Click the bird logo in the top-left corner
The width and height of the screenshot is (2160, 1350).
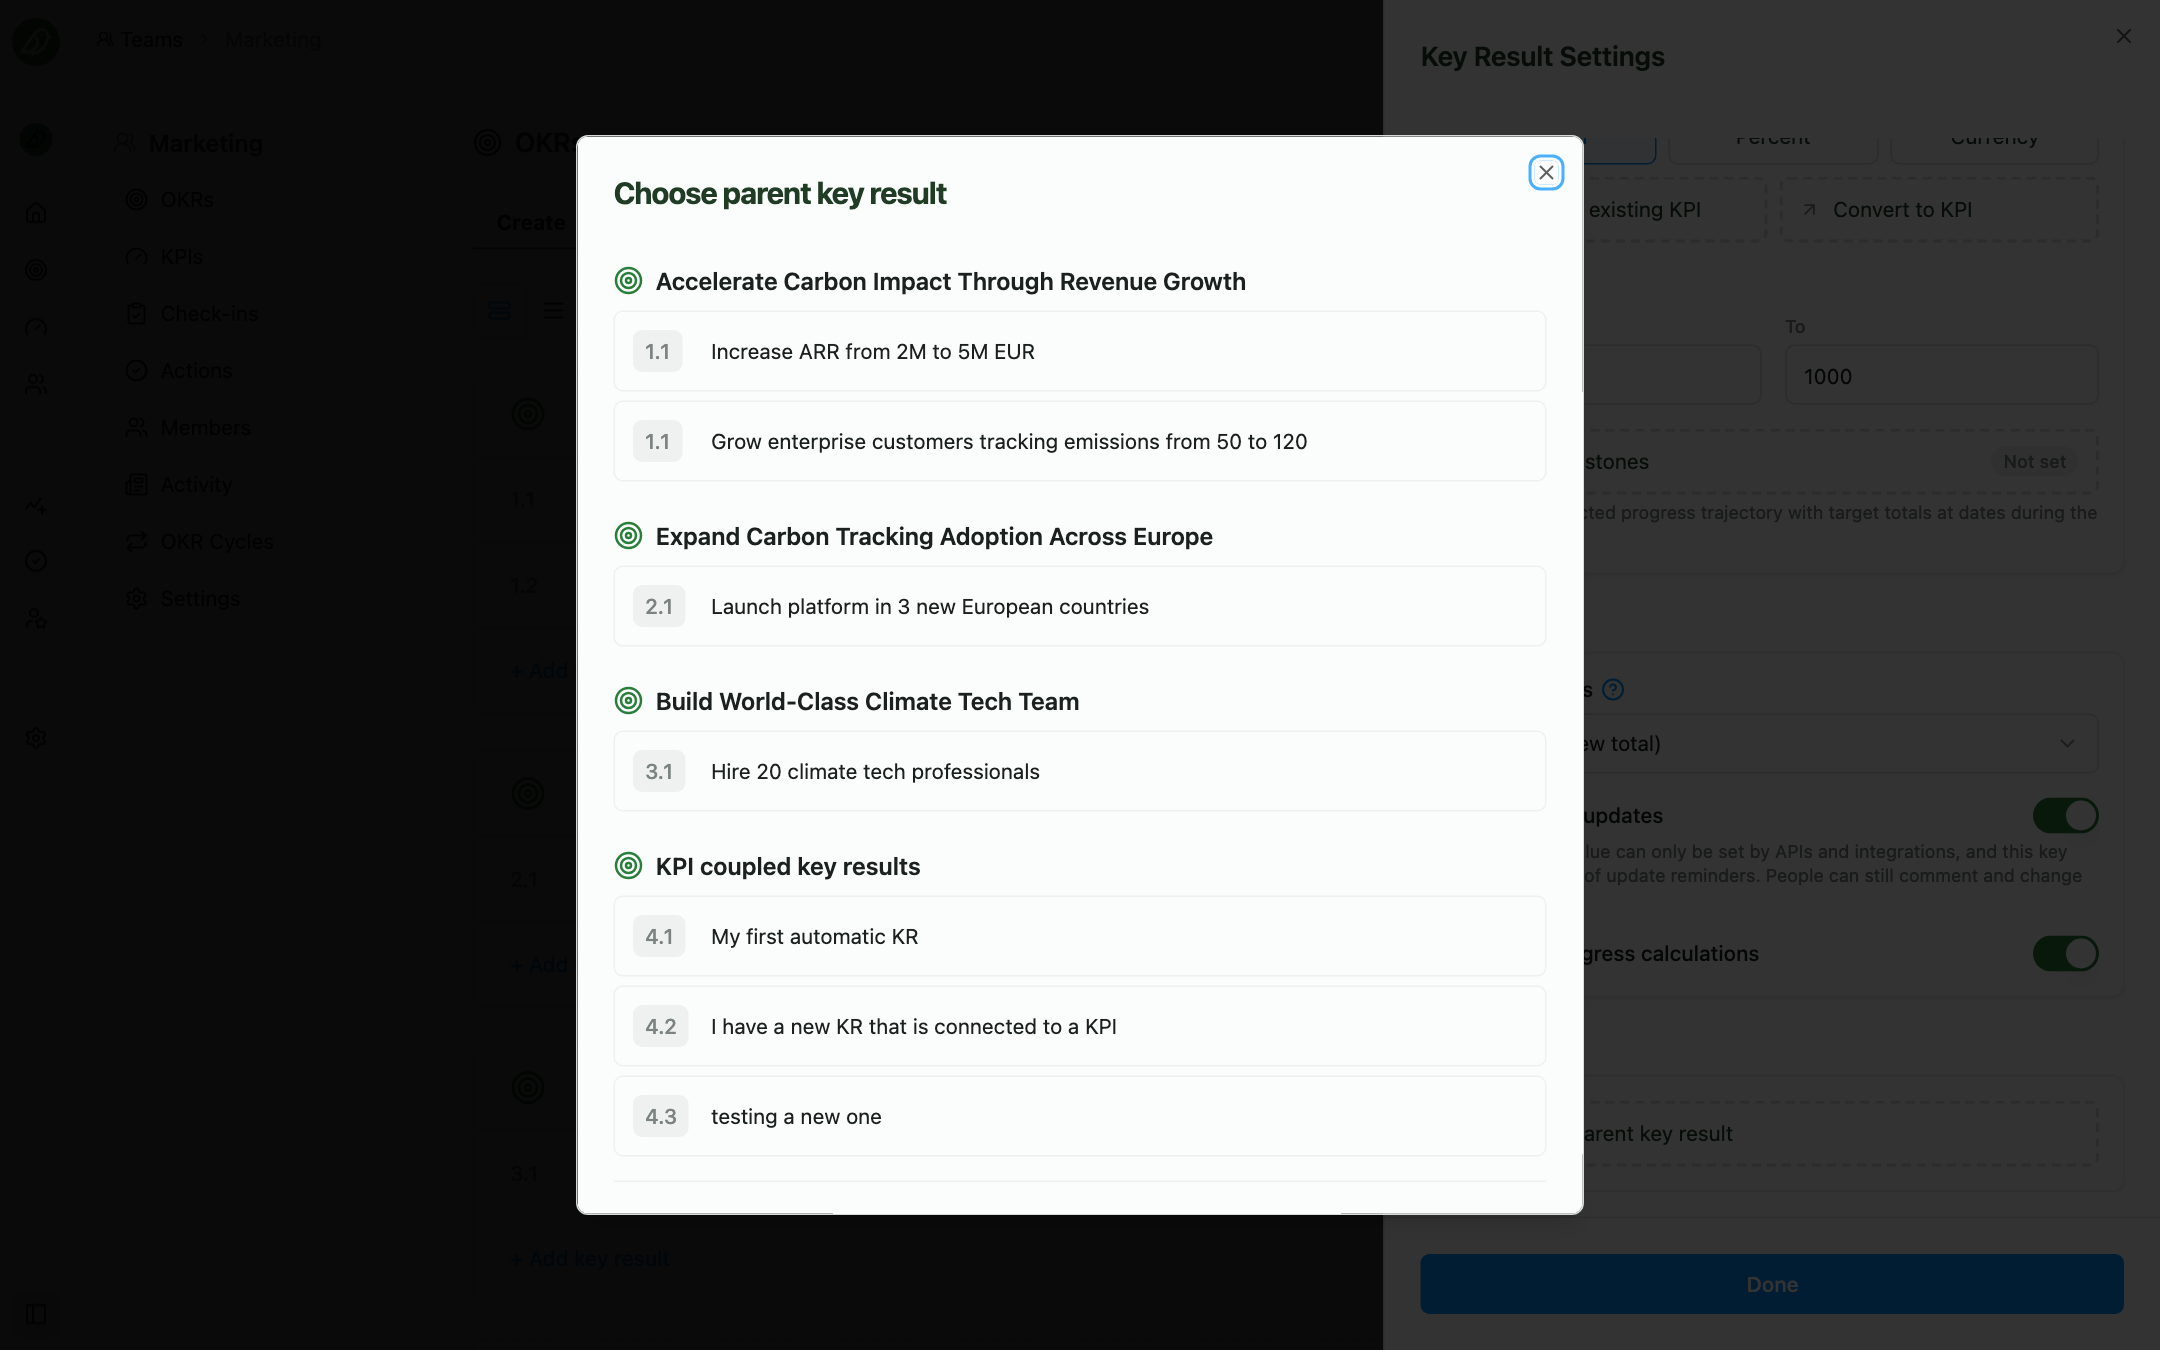[36, 41]
